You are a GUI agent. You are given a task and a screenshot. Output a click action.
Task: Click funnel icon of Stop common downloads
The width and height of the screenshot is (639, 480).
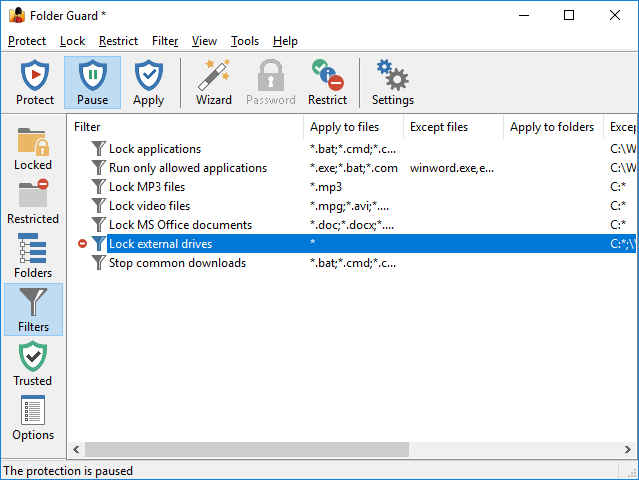pos(99,262)
